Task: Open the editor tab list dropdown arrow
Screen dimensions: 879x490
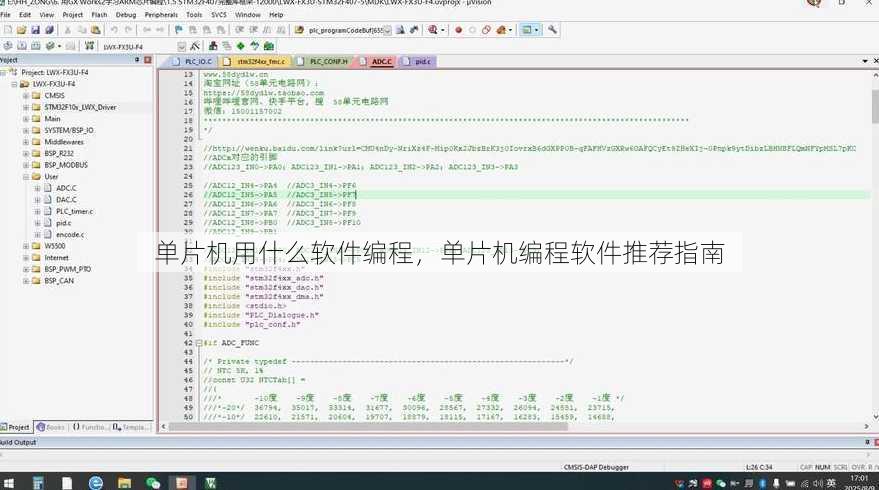Action: [x=865, y=61]
